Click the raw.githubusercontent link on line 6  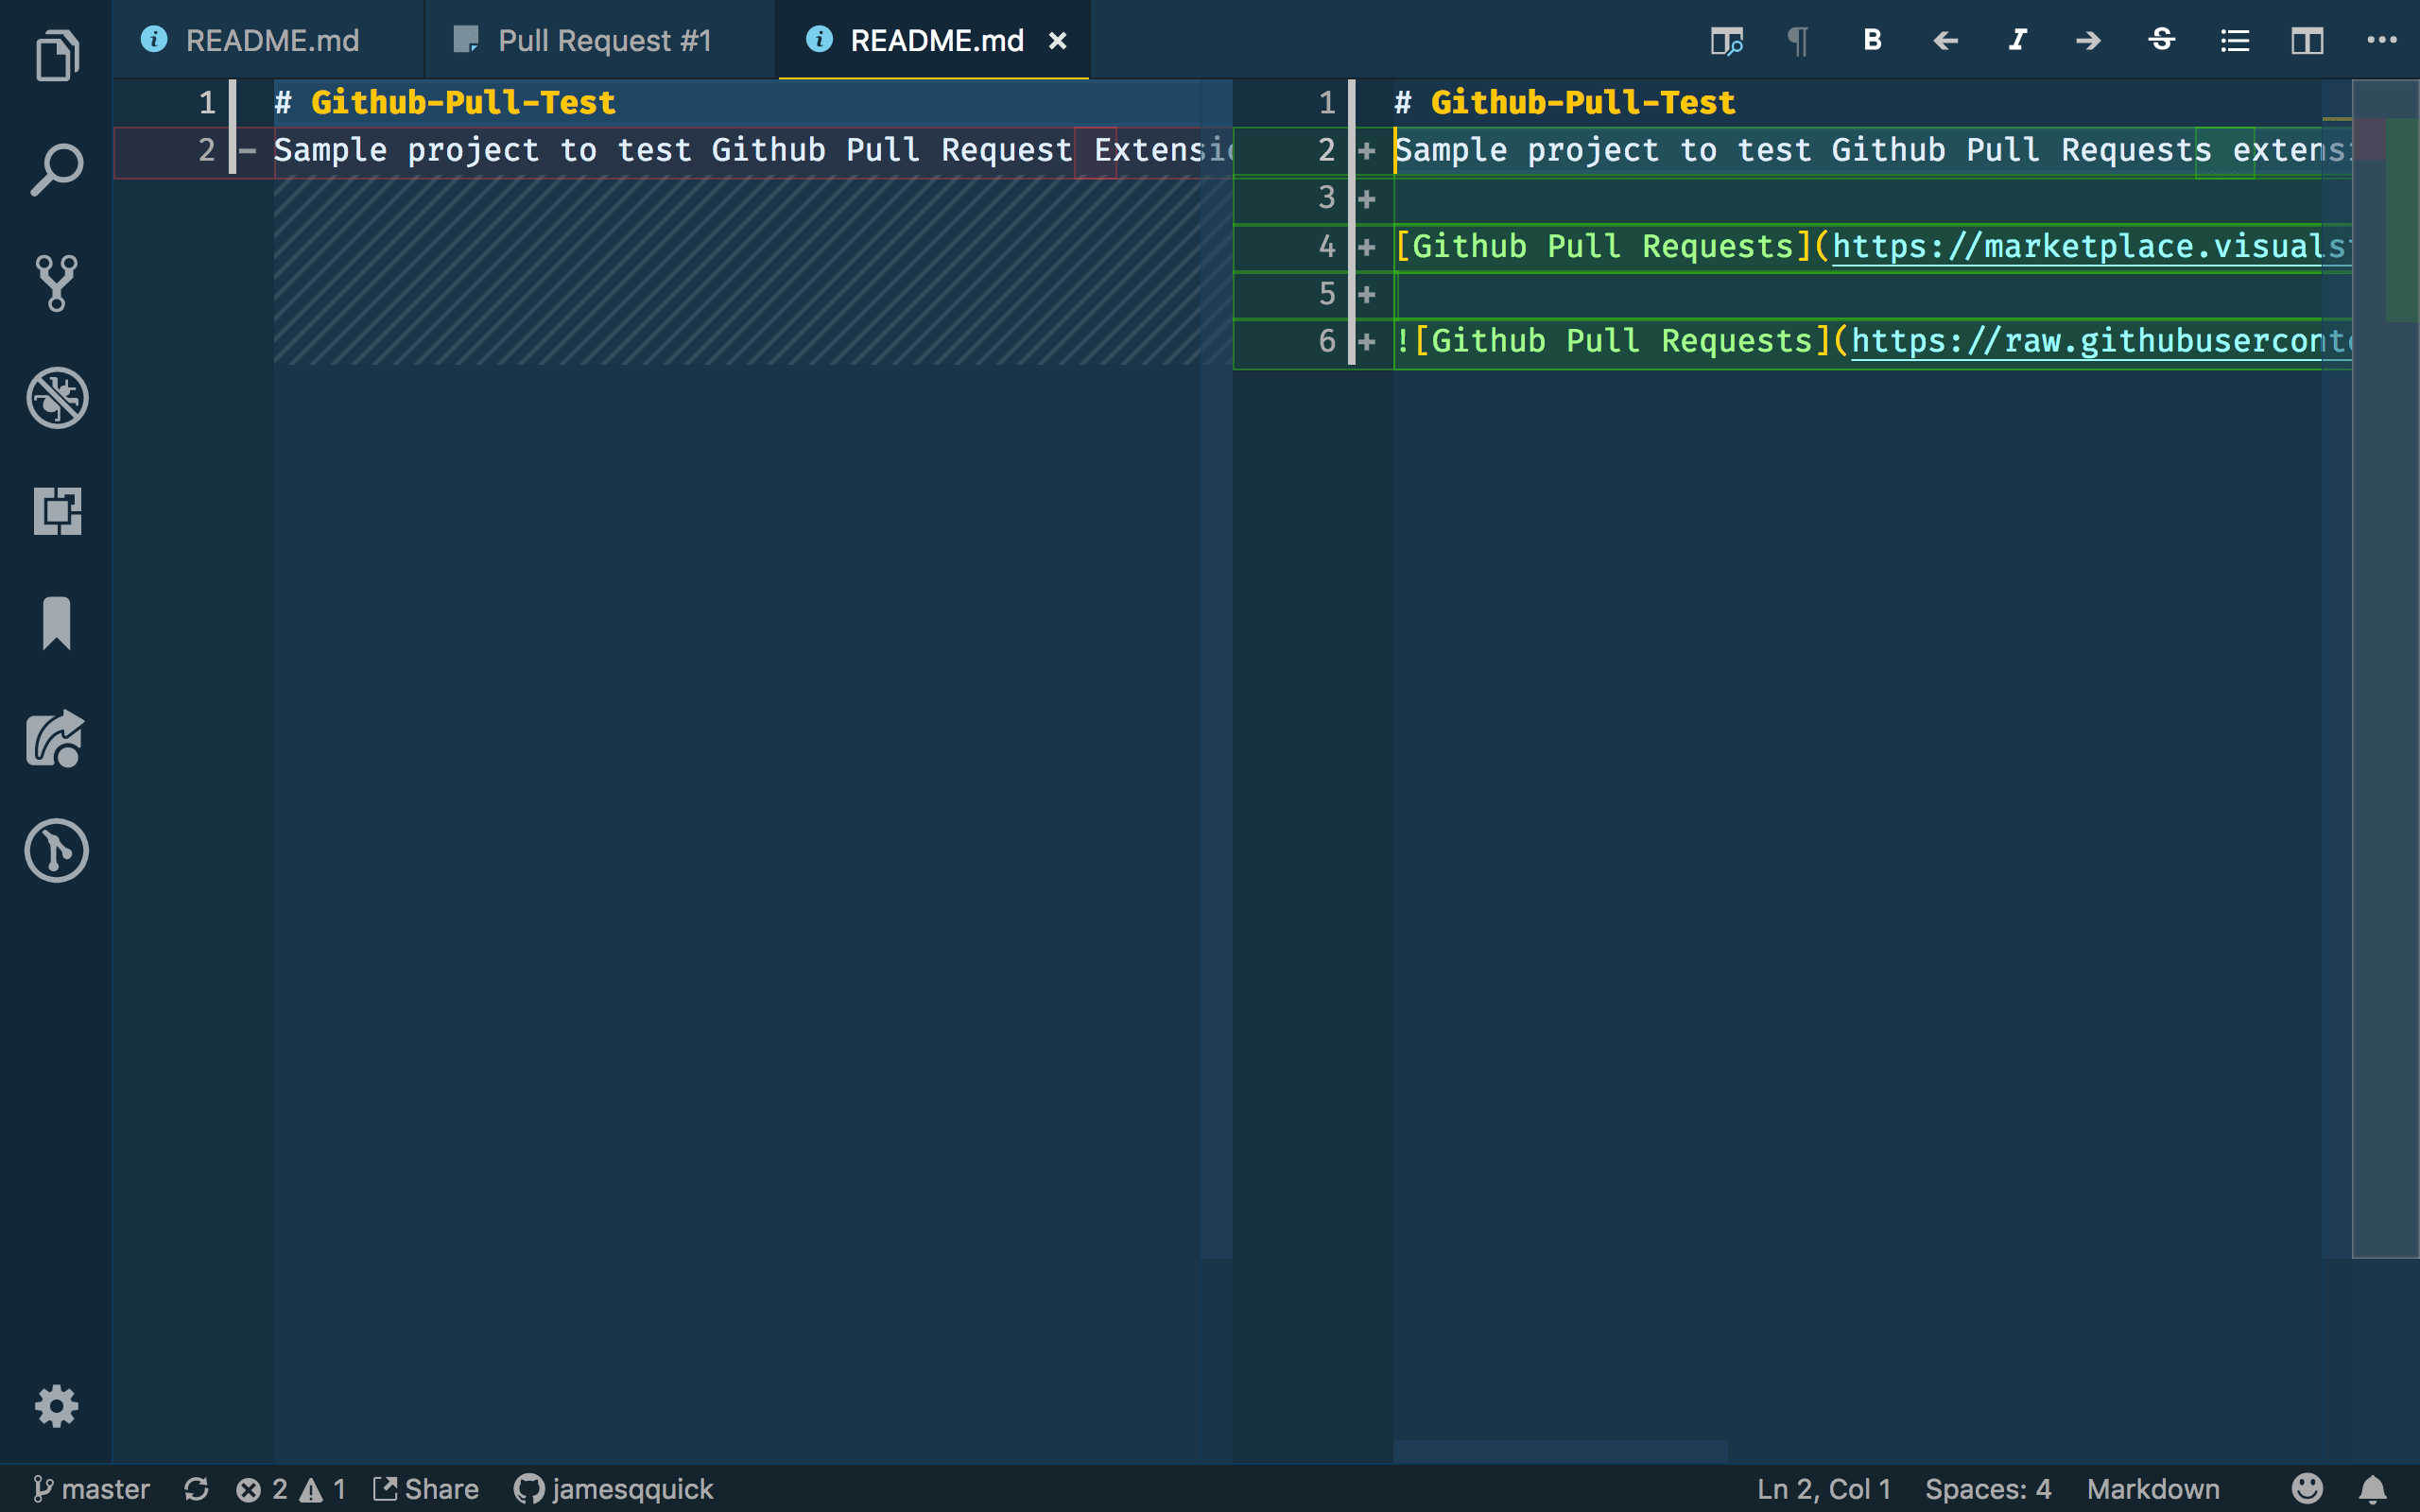click(2100, 341)
